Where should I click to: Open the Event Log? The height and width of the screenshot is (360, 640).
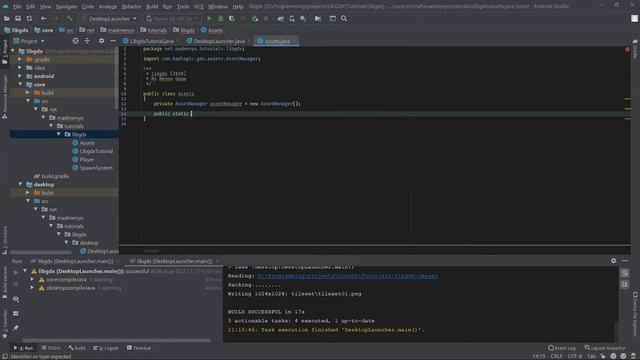(x=562, y=348)
